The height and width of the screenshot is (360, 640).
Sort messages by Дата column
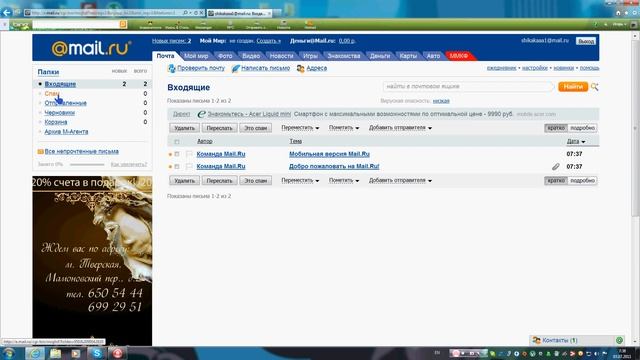tap(576, 141)
